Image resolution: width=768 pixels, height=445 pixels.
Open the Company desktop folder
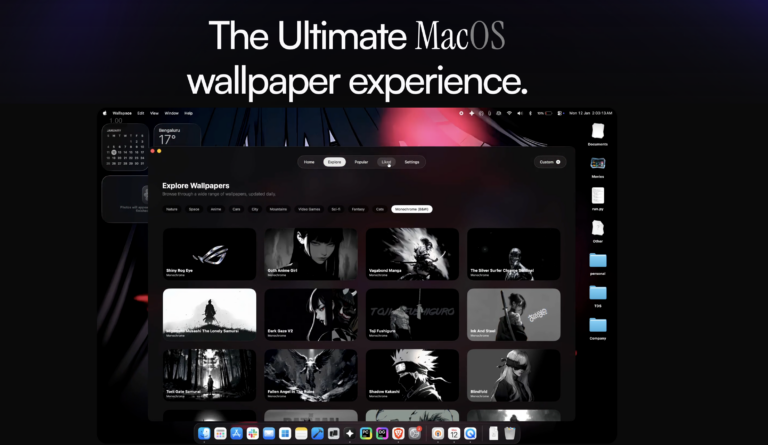(x=598, y=328)
